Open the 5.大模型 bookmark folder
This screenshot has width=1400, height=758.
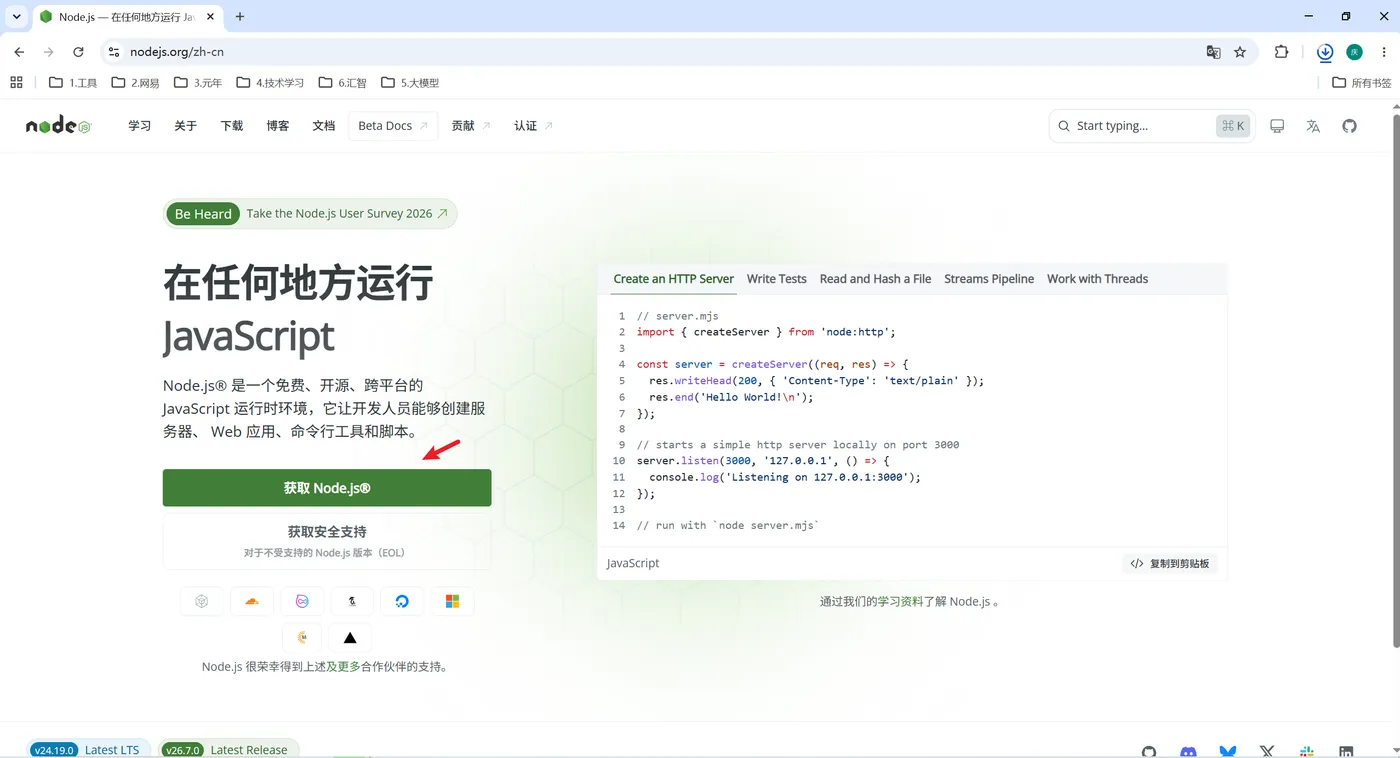[410, 83]
